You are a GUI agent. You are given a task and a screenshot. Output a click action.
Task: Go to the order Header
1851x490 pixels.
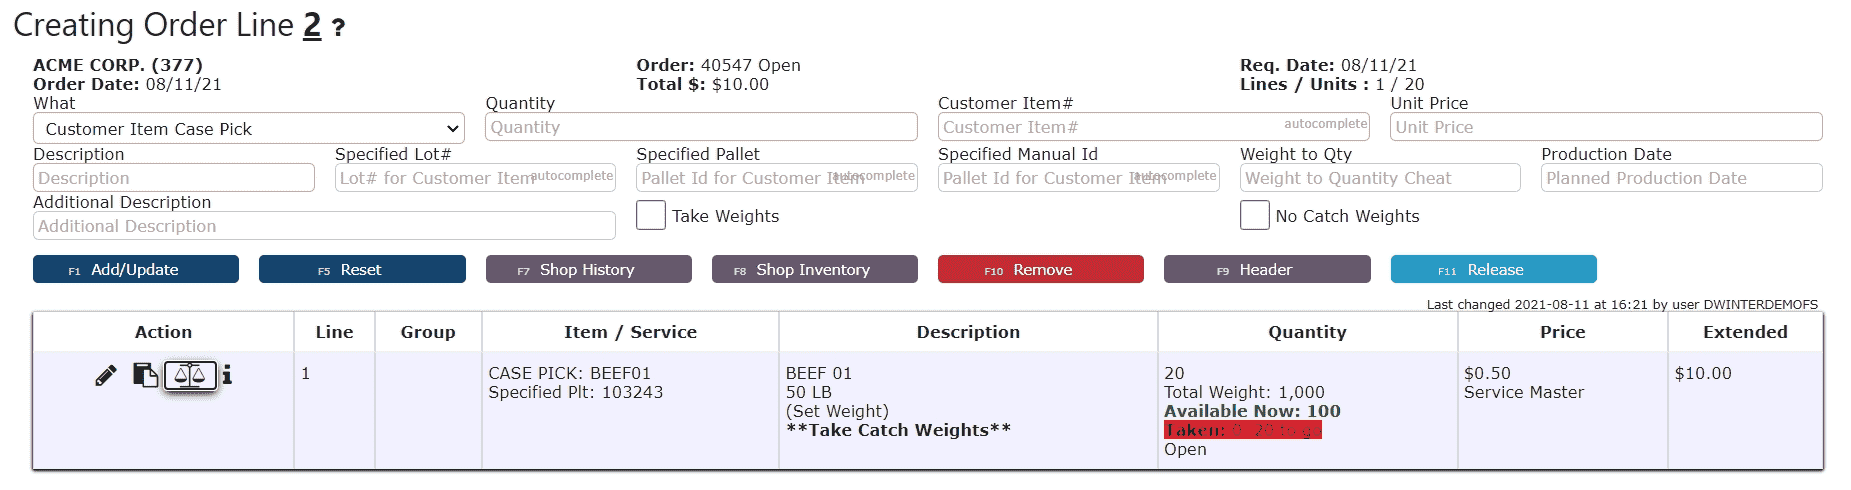coord(1267,269)
